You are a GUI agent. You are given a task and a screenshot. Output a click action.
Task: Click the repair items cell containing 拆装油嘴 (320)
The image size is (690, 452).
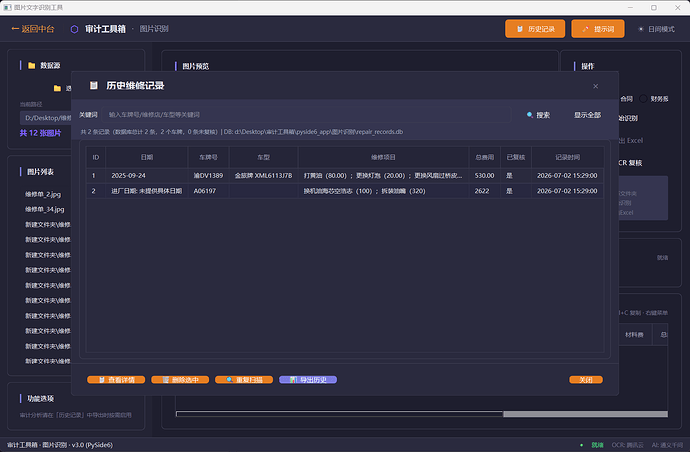click(383, 191)
